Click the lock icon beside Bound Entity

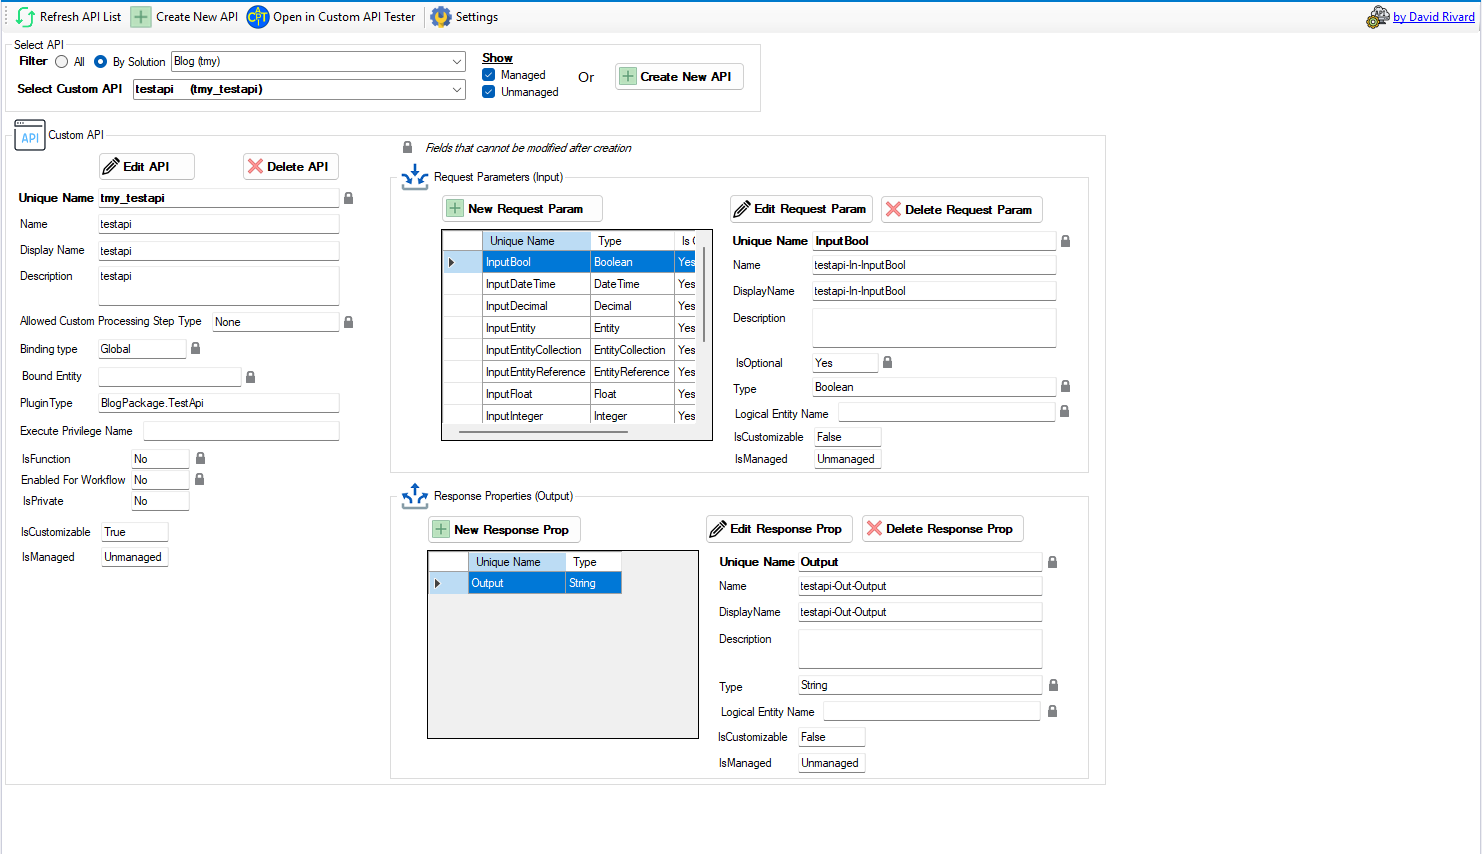(x=250, y=377)
